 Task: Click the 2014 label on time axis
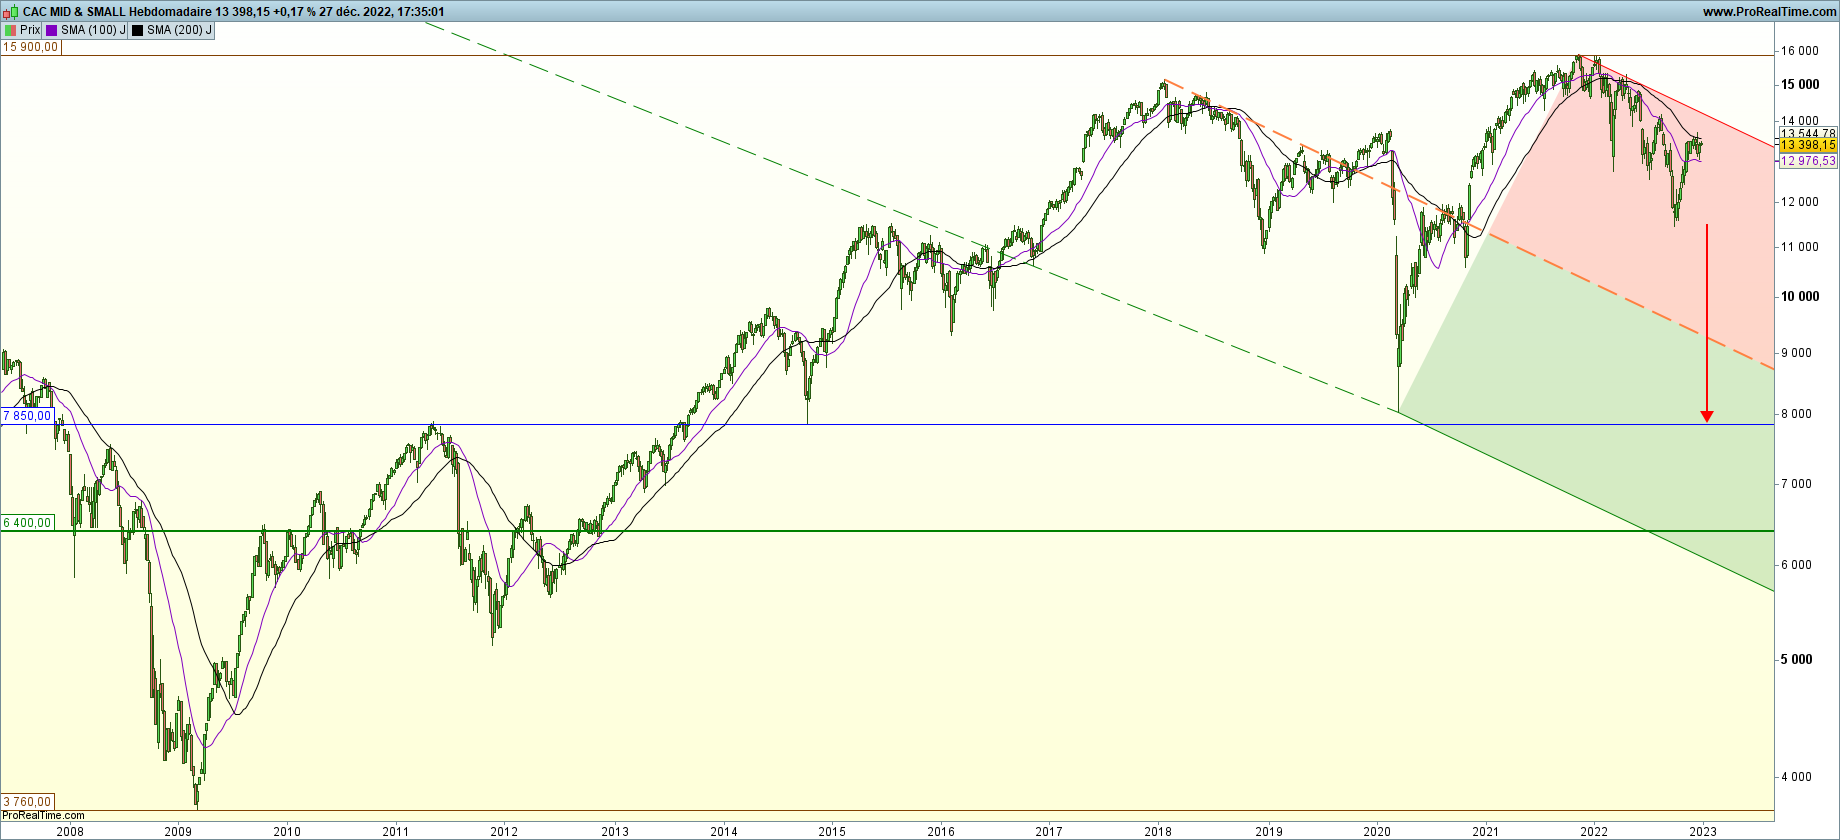pos(724,831)
